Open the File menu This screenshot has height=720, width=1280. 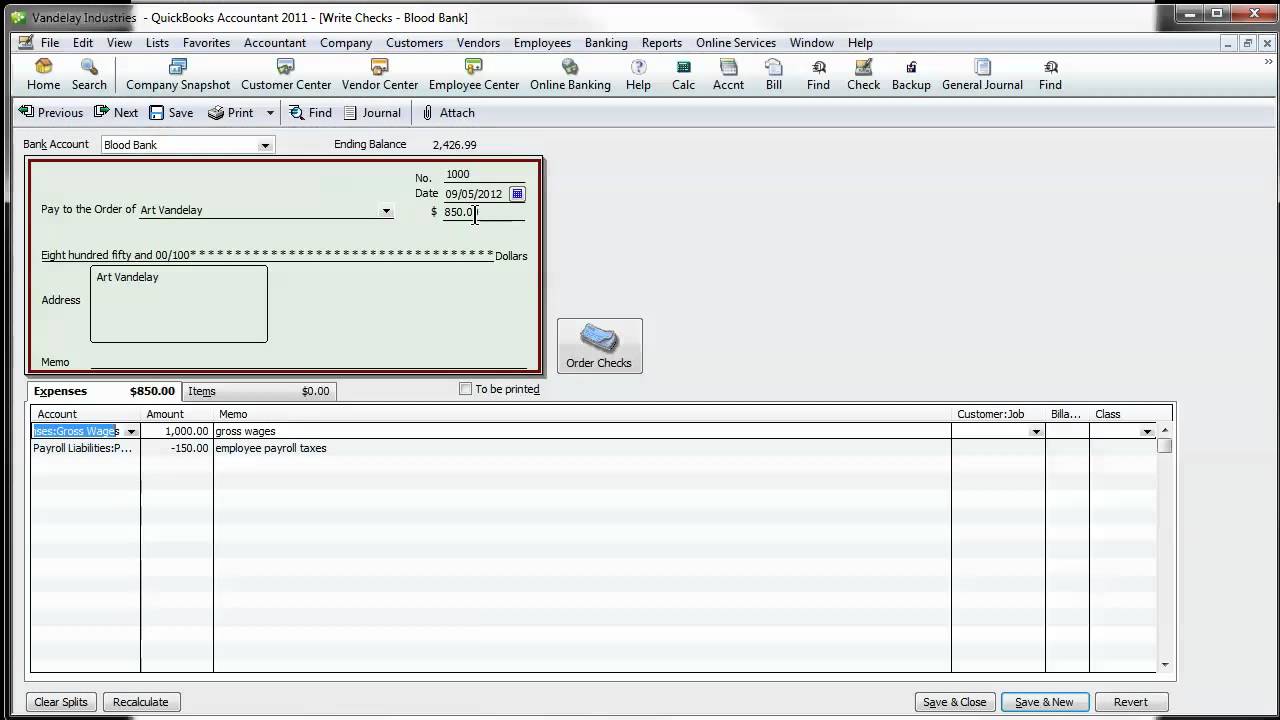(x=49, y=43)
